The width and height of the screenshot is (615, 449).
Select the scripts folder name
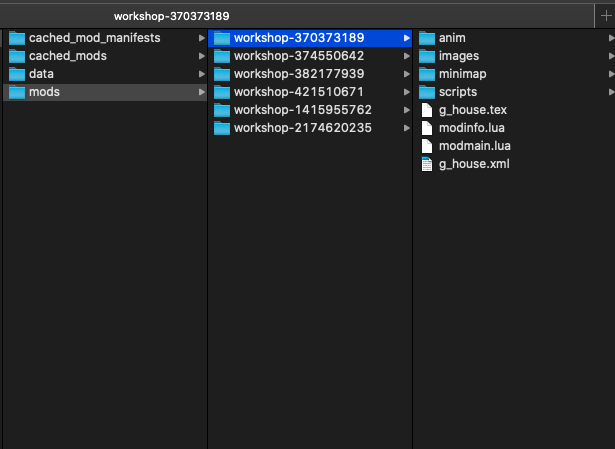tap(458, 92)
